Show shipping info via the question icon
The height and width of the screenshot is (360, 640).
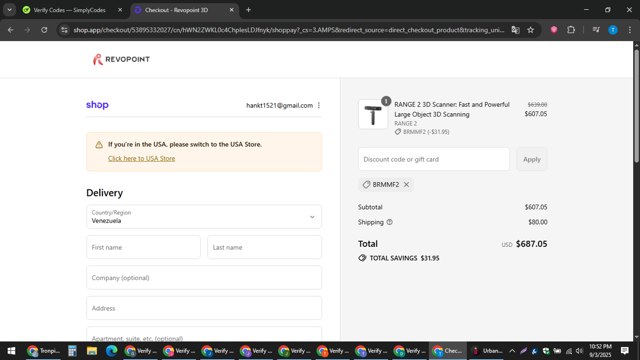[x=389, y=222]
